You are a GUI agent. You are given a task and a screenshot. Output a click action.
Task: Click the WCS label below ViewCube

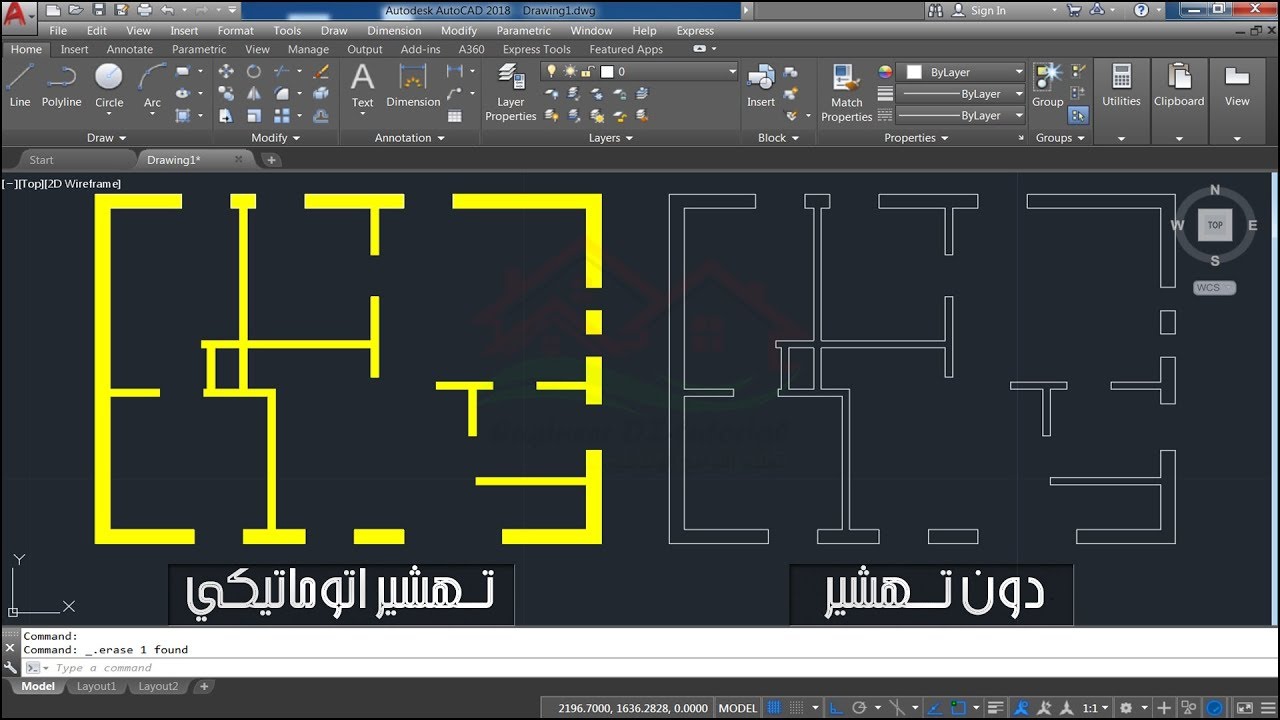point(1214,288)
